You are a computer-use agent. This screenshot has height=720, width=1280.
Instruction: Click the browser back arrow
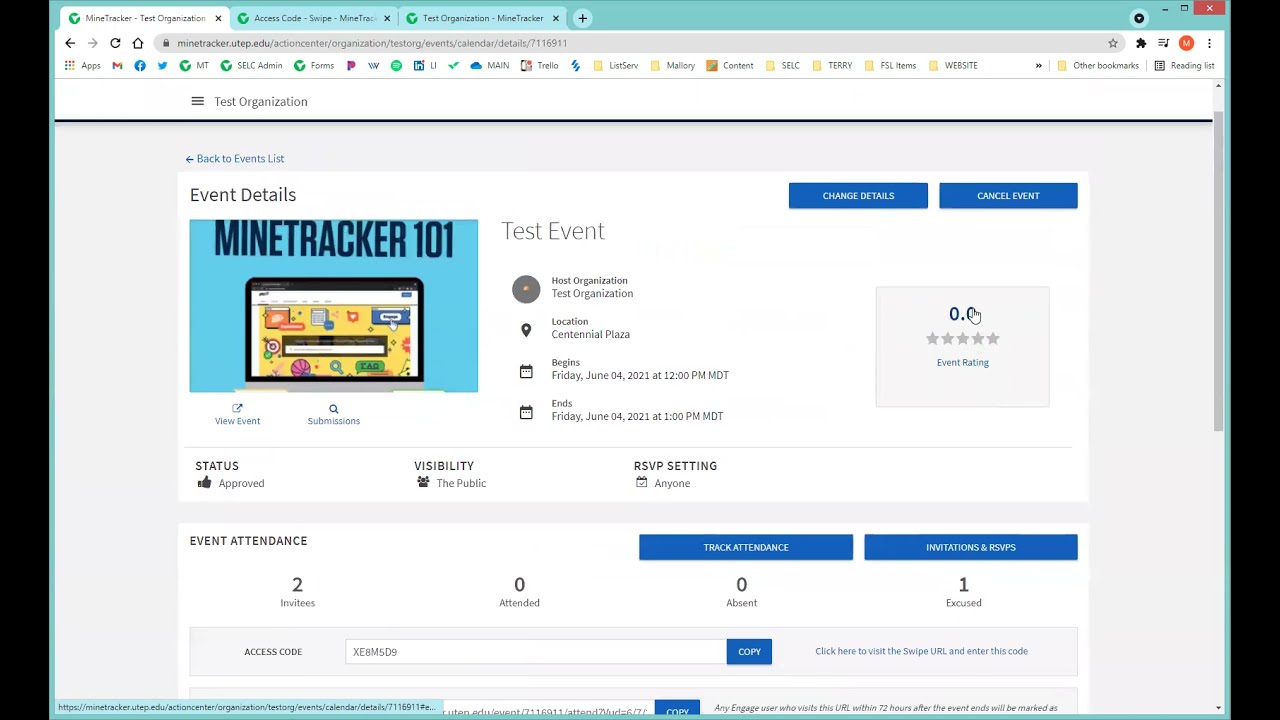tap(70, 43)
